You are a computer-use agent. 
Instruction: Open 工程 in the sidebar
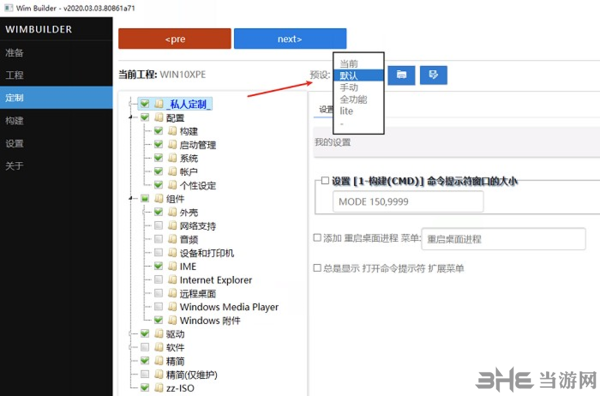56,75
